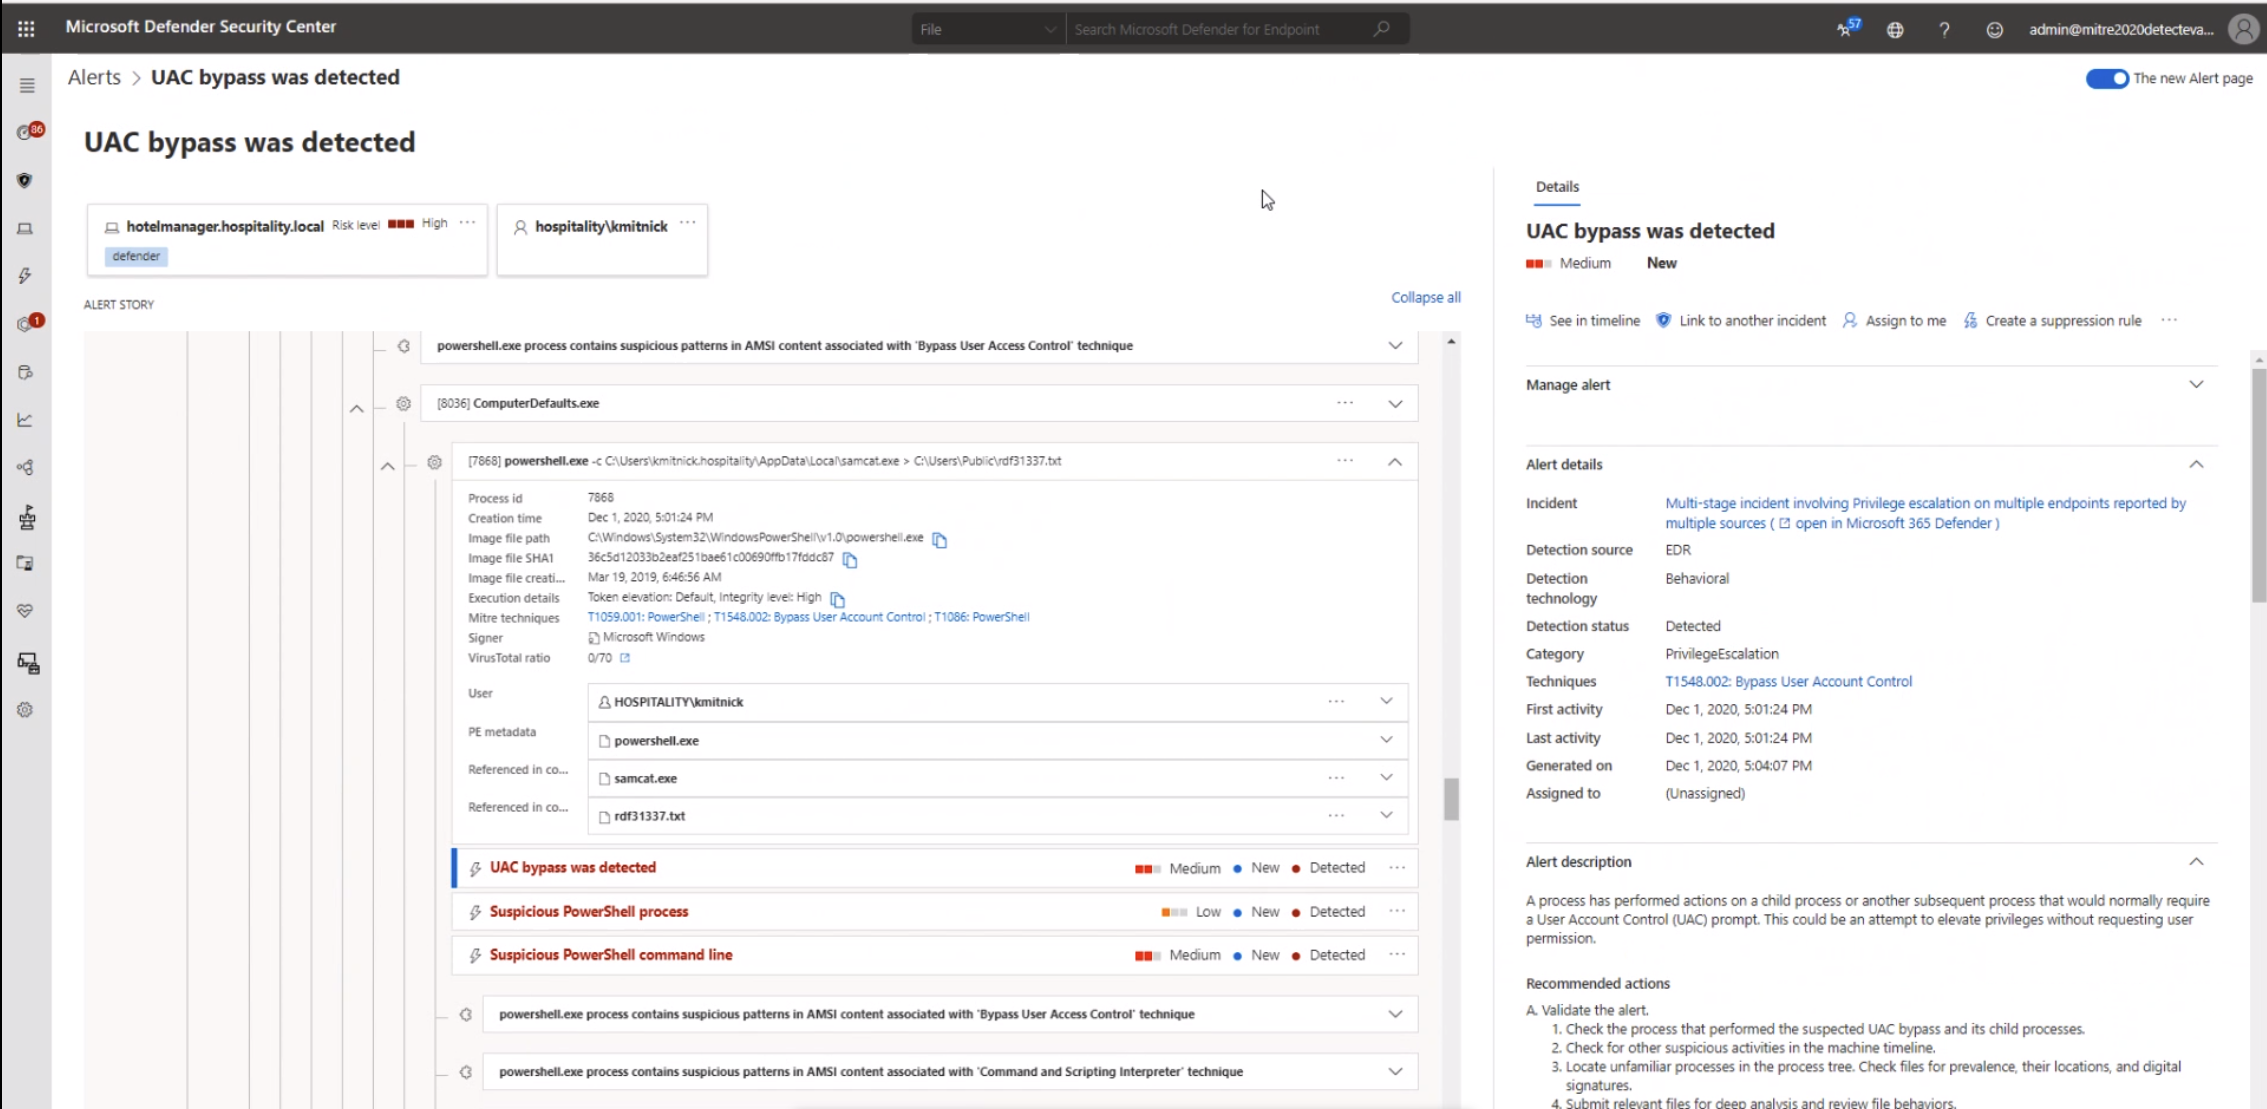Open T1086: PowerShell Mitre technique link

click(x=981, y=617)
